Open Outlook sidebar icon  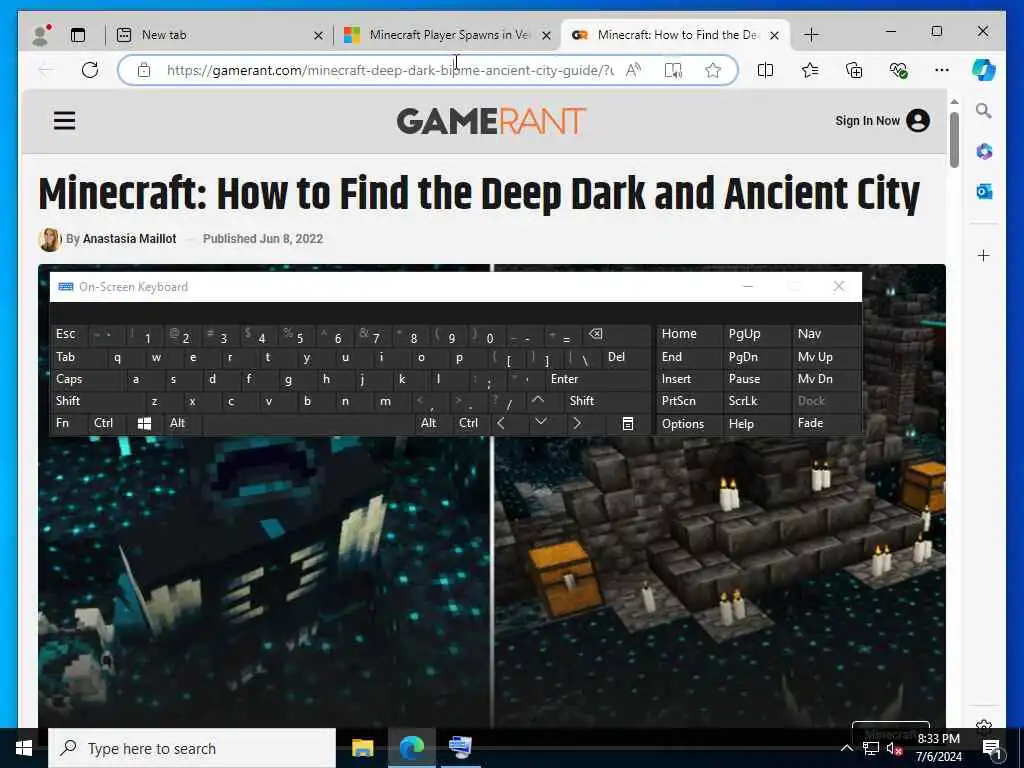coord(984,191)
